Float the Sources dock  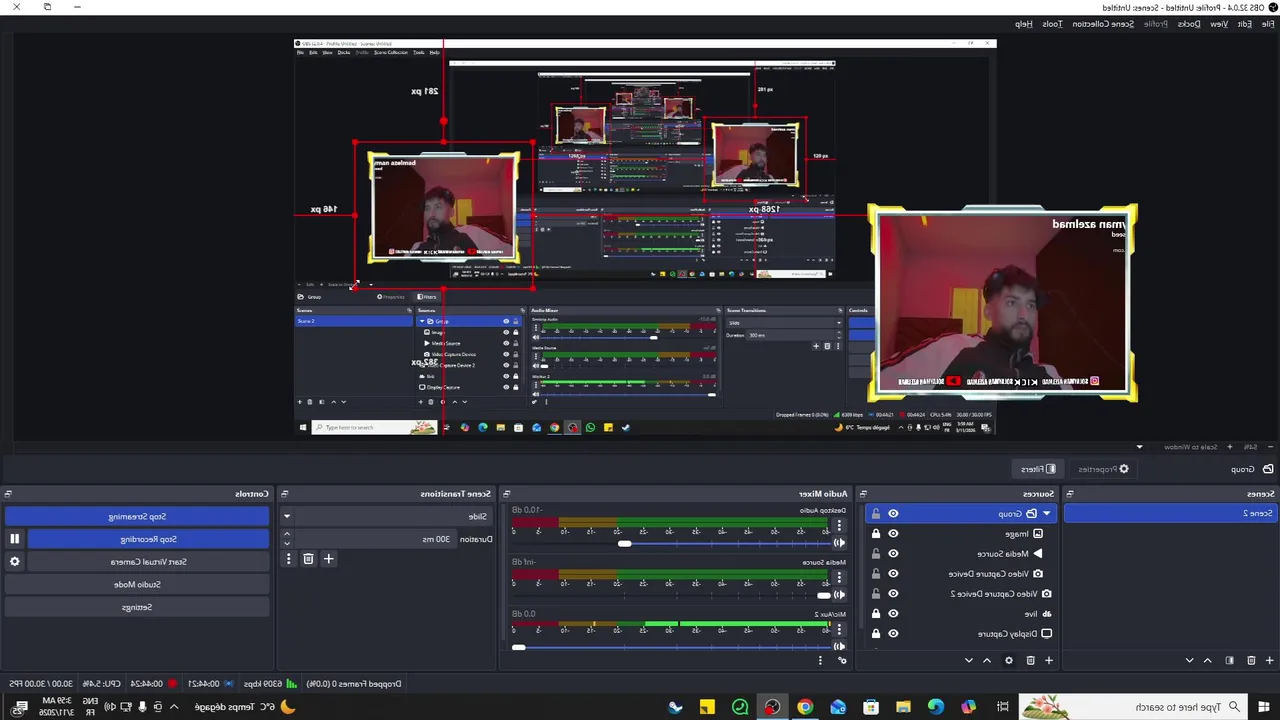pos(863,494)
